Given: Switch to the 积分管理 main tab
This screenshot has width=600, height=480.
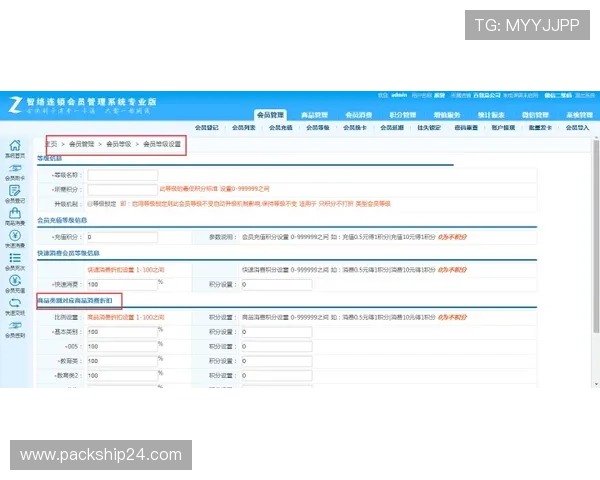Looking at the screenshot, I should pos(403,115).
